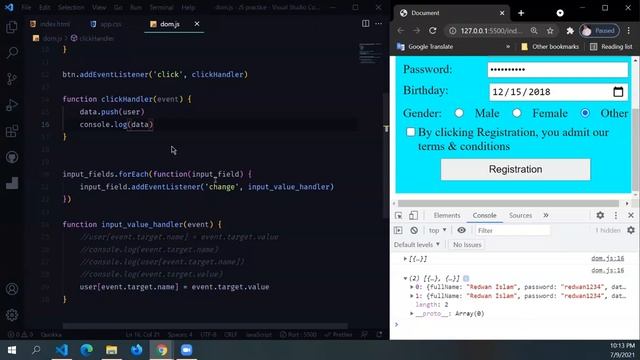Click the Registration button
Screen dimensions: 640x360
(516, 169)
